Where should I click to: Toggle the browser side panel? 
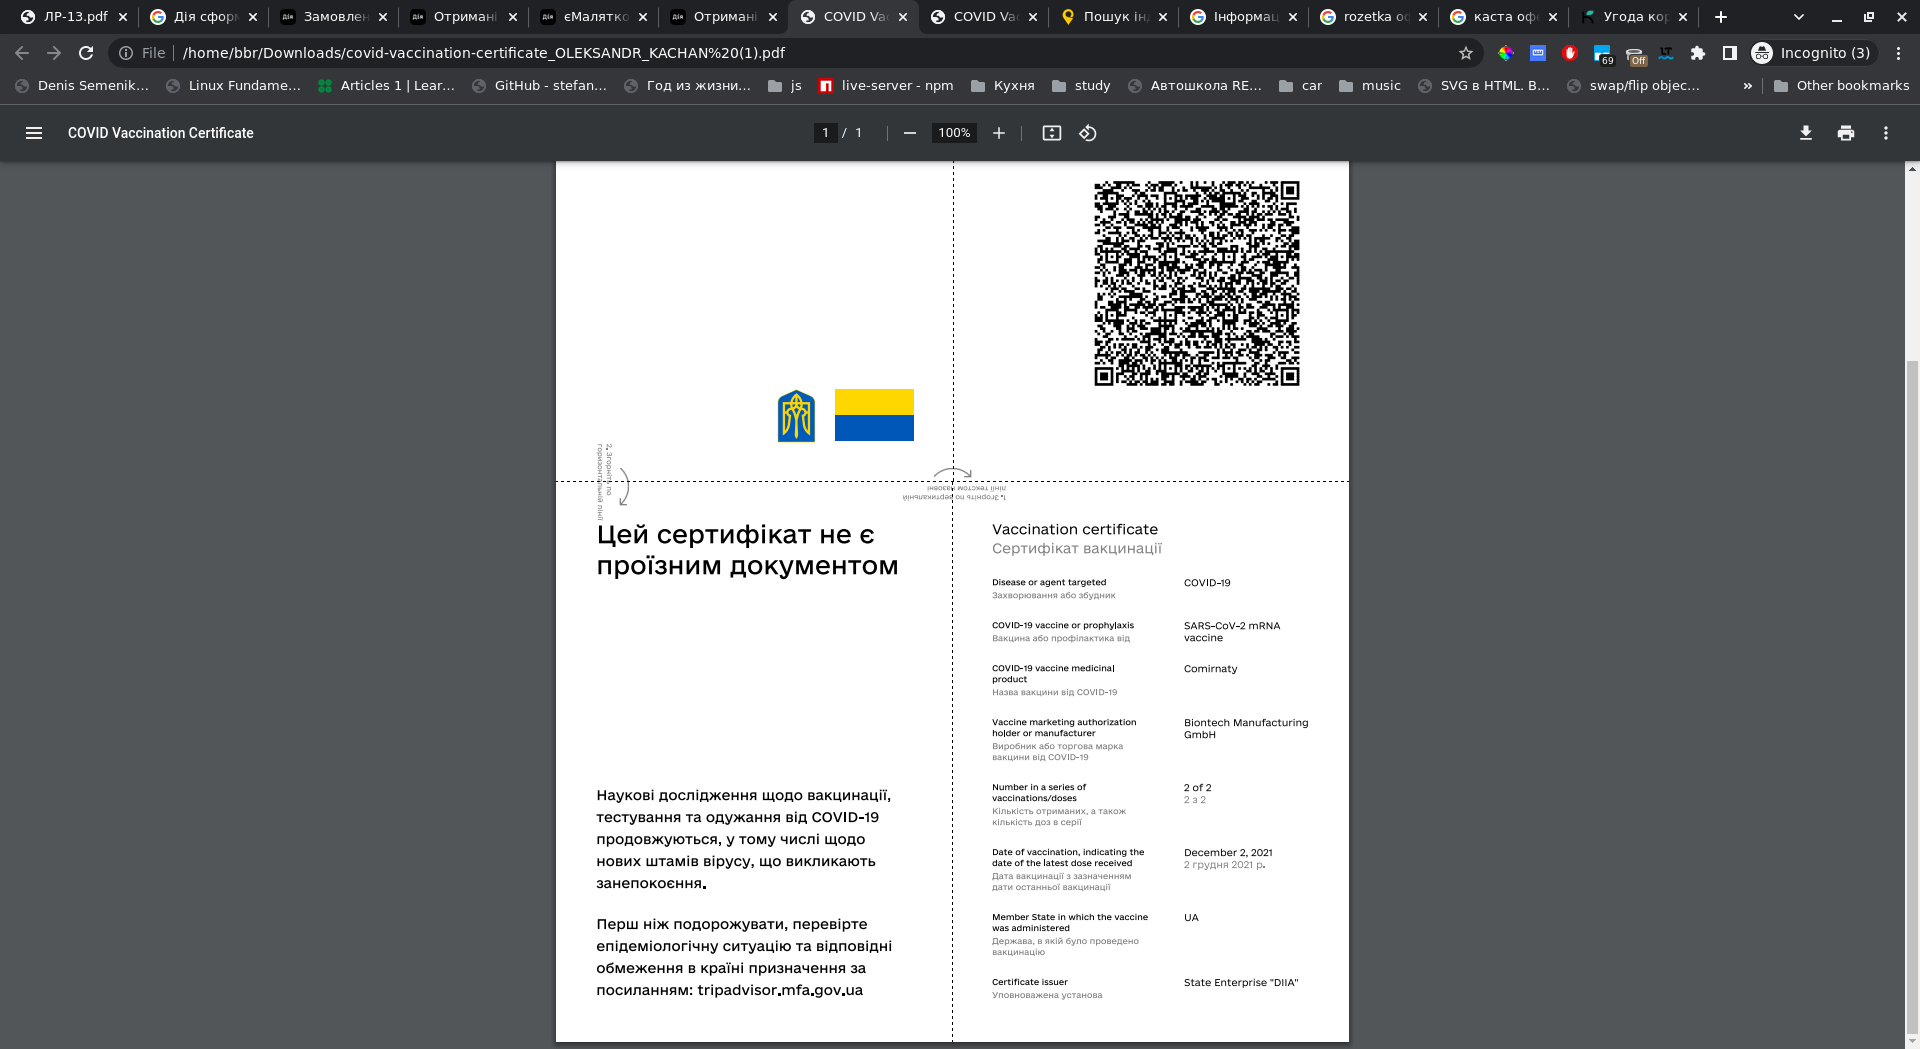pos(1730,53)
